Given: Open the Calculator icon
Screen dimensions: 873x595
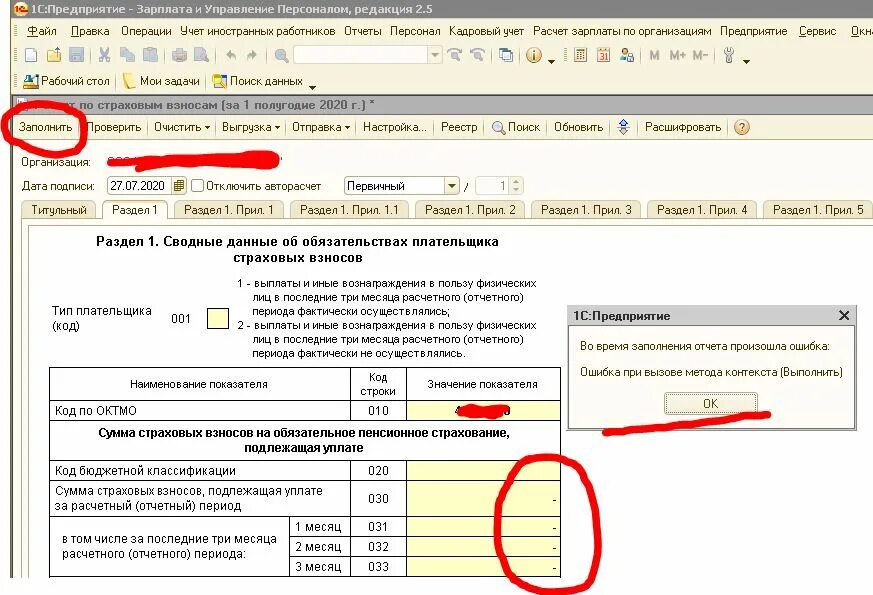Looking at the screenshot, I should [x=580, y=55].
